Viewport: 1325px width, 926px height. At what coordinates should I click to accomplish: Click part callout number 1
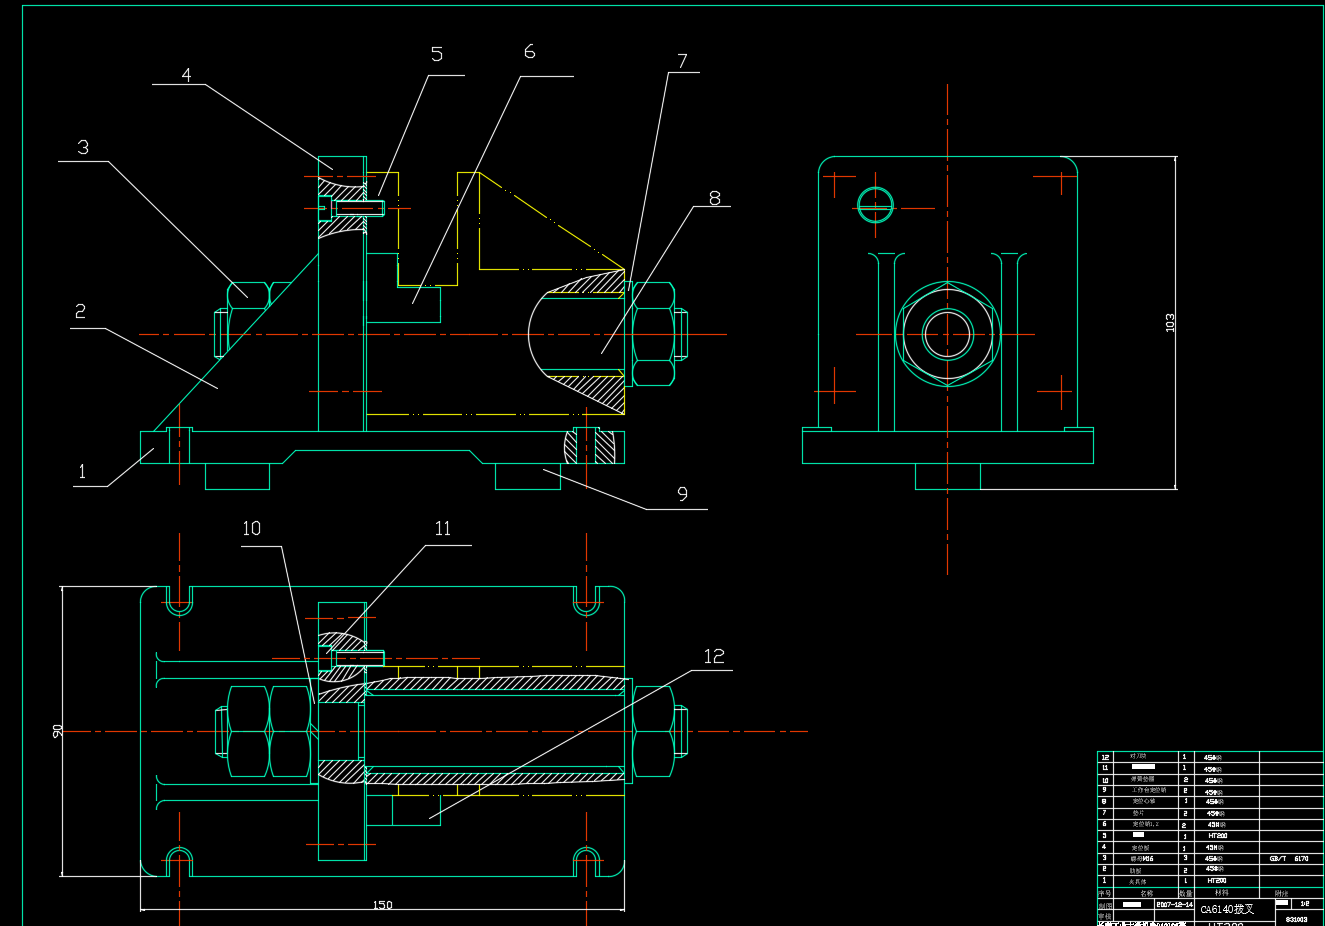[82, 472]
